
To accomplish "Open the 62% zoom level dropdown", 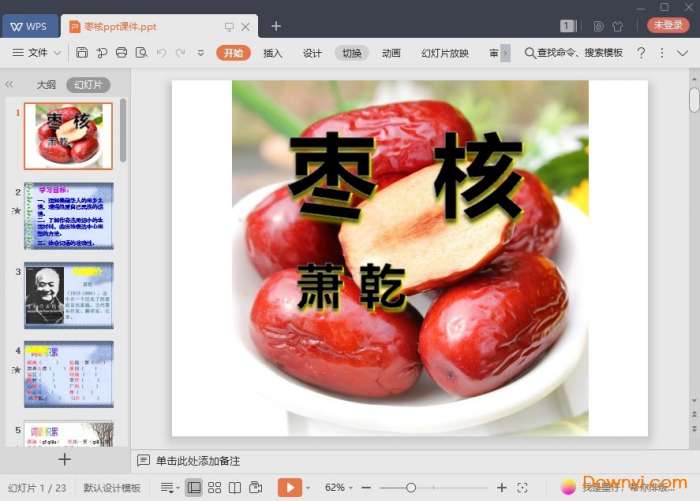I will (339, 487).
